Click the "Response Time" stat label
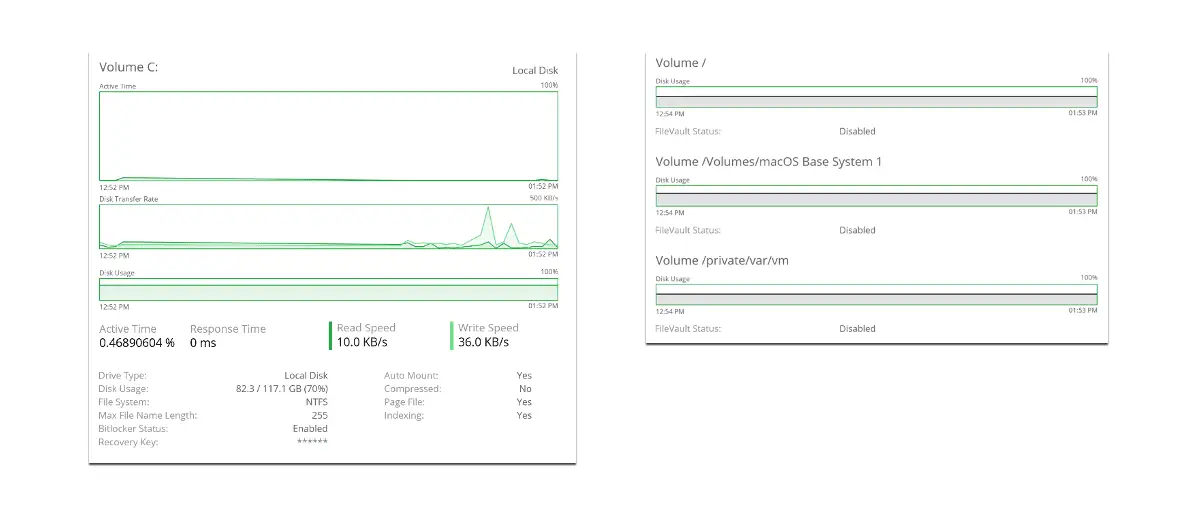This screenshot has height=511, width=1200. (x=228, y=329)
